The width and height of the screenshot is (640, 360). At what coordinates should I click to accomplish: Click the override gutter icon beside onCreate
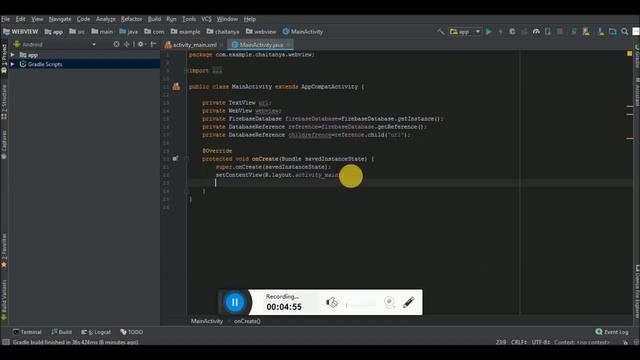coord(175,158)
